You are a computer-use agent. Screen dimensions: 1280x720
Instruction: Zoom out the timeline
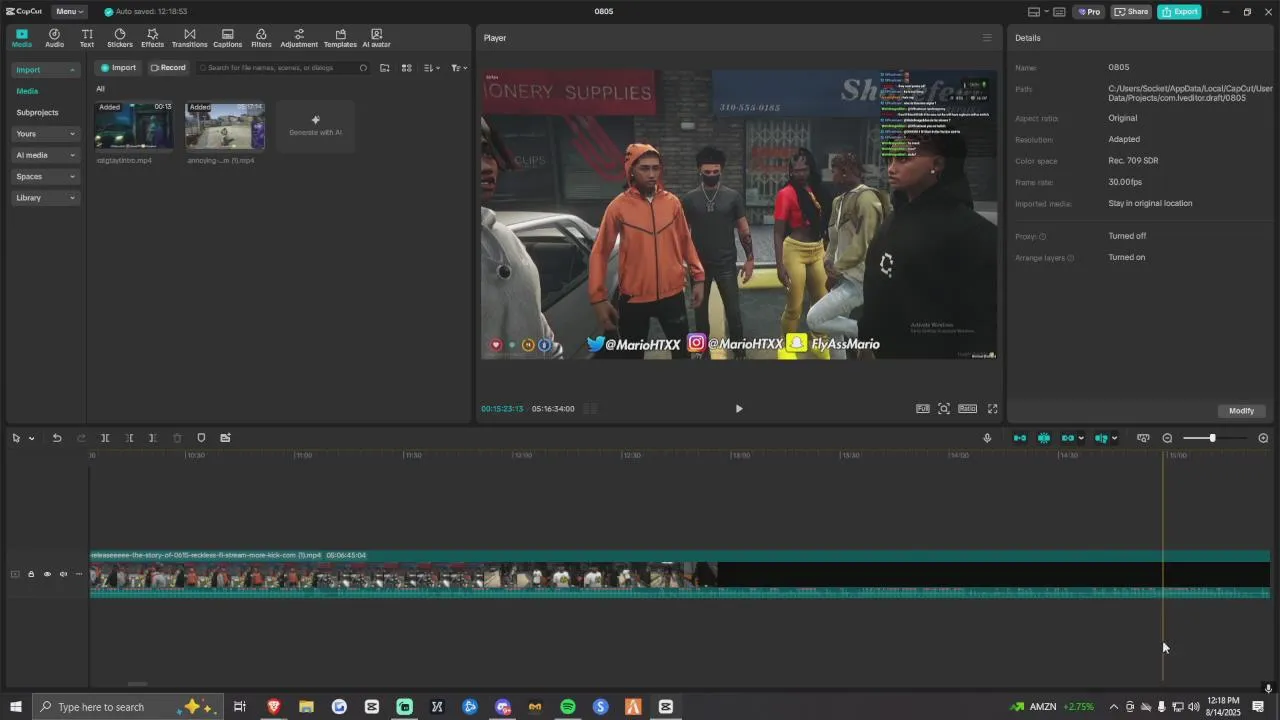click(x=1167, y=438)
